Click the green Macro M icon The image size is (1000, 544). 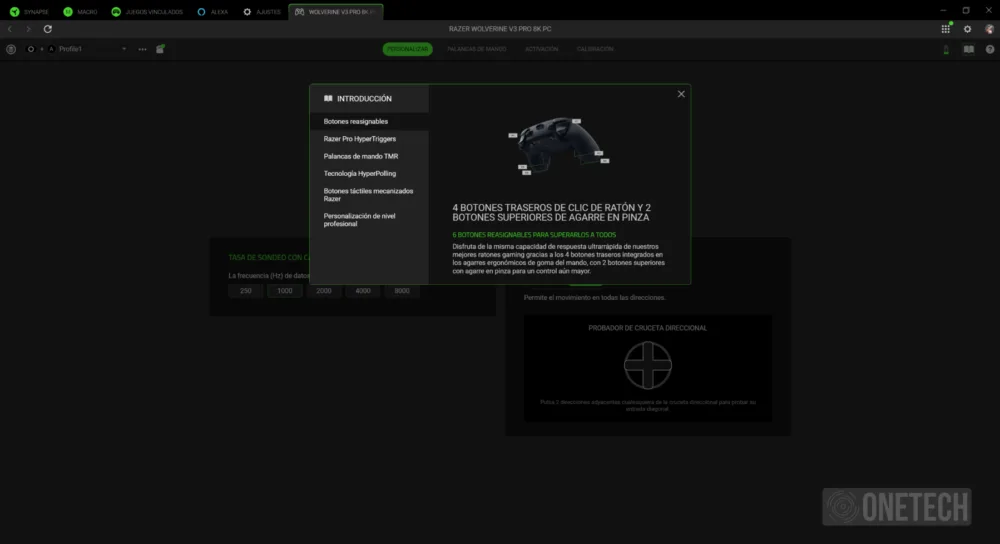coord(68,11)
